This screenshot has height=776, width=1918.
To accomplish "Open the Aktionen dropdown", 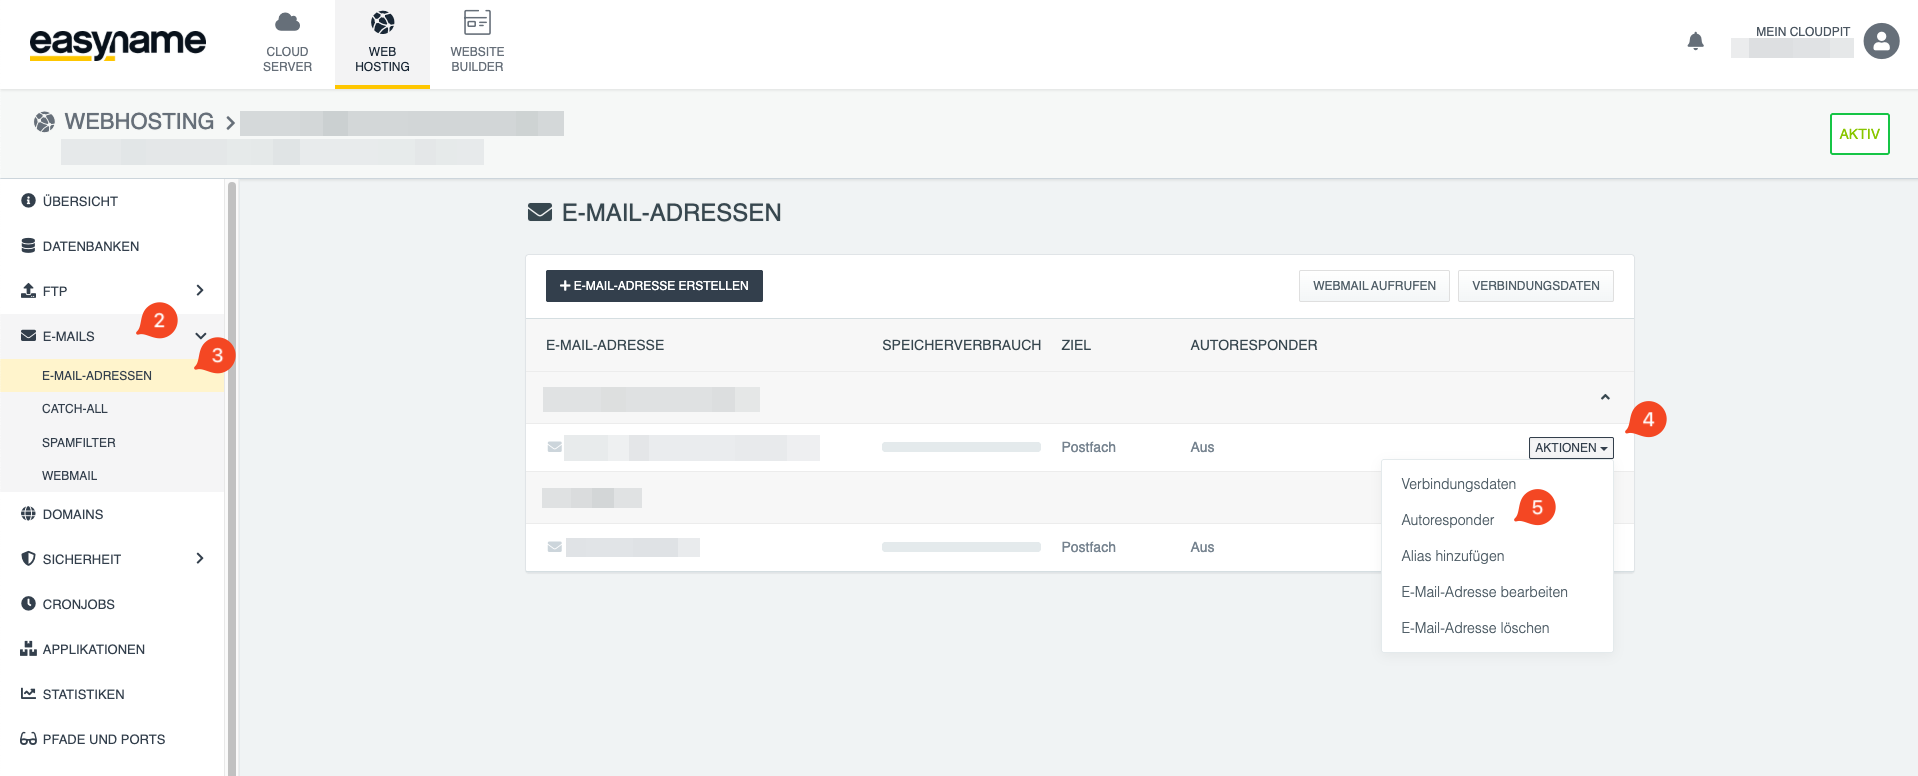I will pyautogui.click(x=1570, y=448).
